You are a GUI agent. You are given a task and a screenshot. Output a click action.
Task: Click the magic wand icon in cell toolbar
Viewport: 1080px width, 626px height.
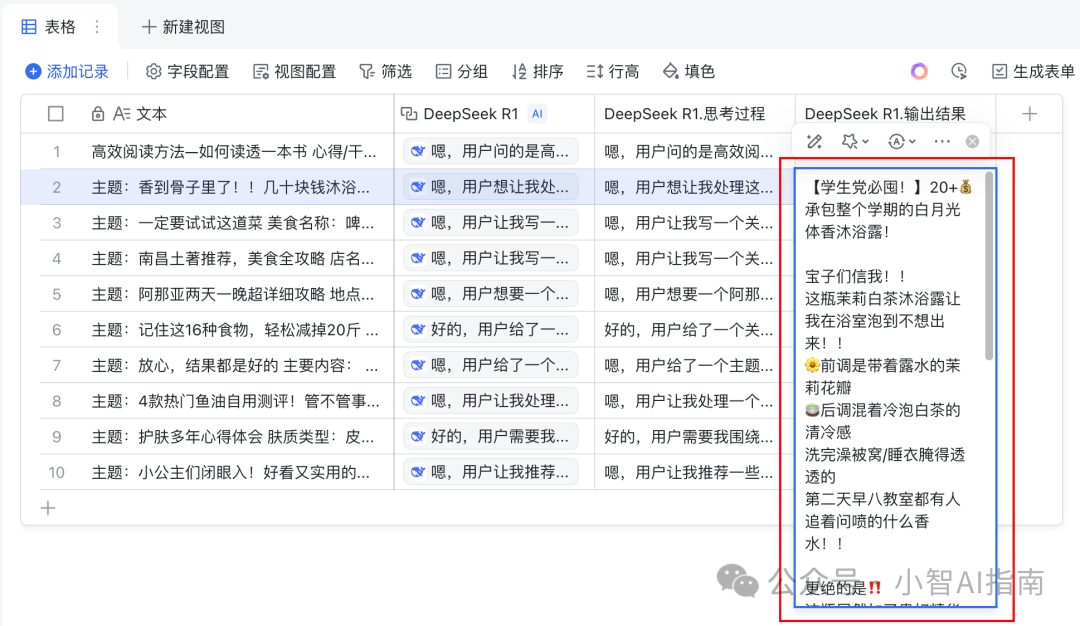click(x=814, y=142)
